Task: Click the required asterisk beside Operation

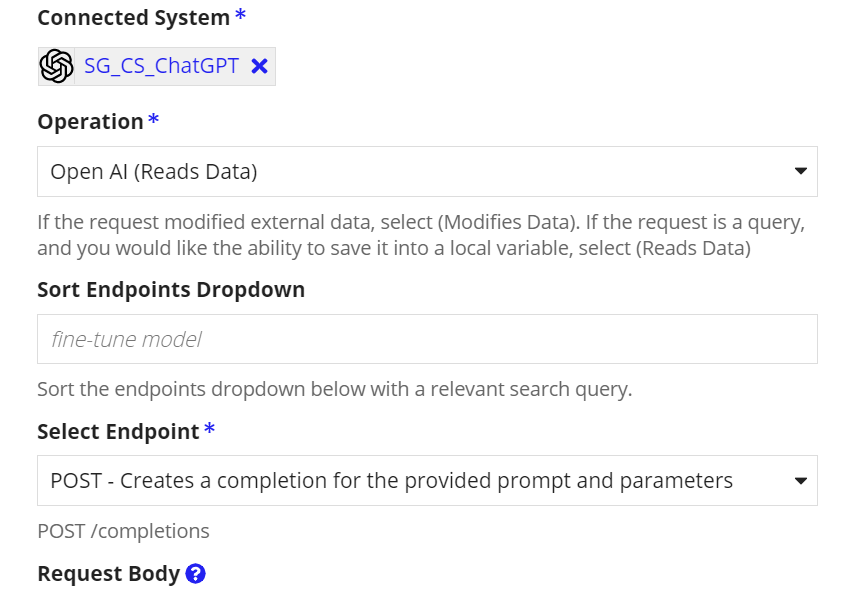Action: pos(153,120)
